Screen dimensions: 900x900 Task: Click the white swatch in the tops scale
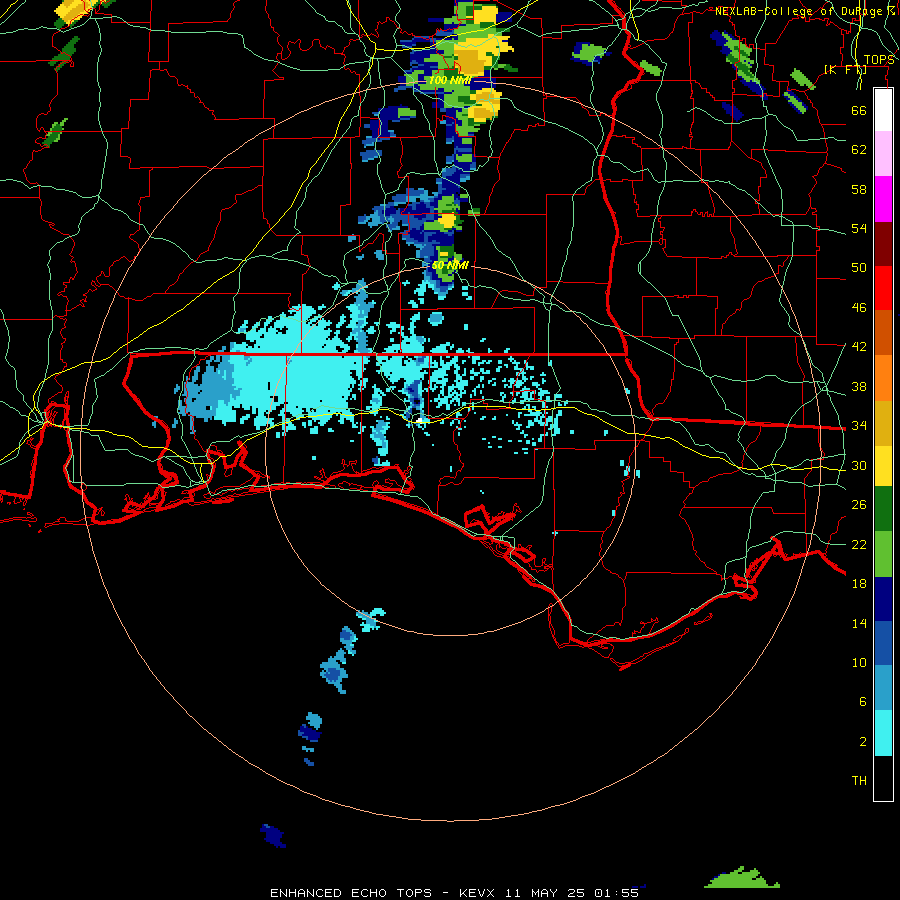click(883, 110)
